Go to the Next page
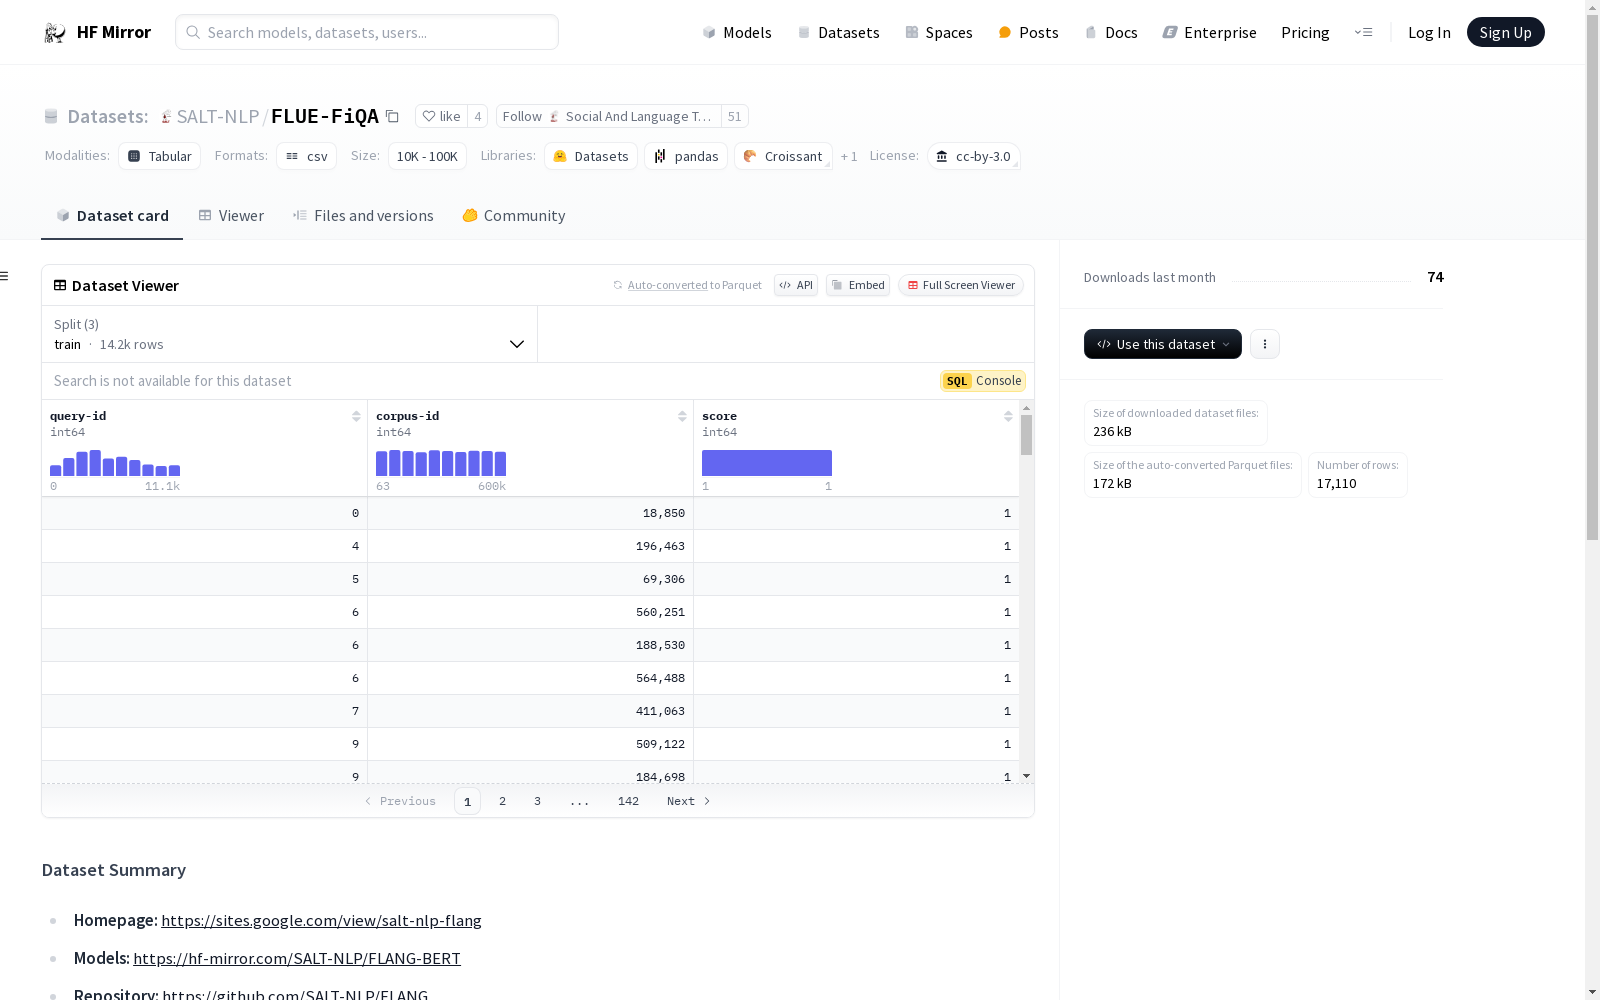The image size is (1600, 1000). tap(688, 801)
